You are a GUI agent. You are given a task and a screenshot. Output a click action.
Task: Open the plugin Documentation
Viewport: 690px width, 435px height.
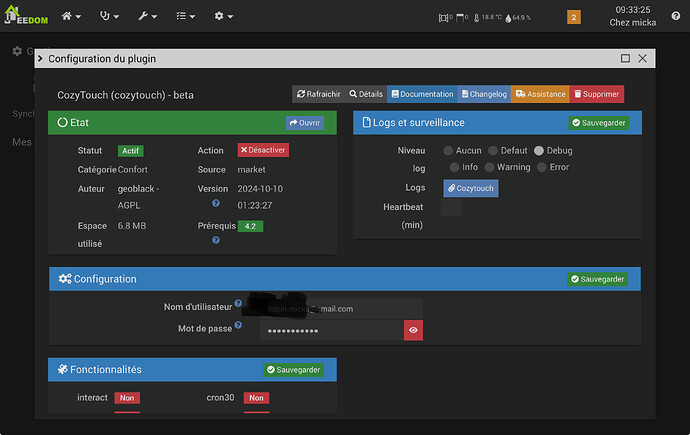[422, 94]
